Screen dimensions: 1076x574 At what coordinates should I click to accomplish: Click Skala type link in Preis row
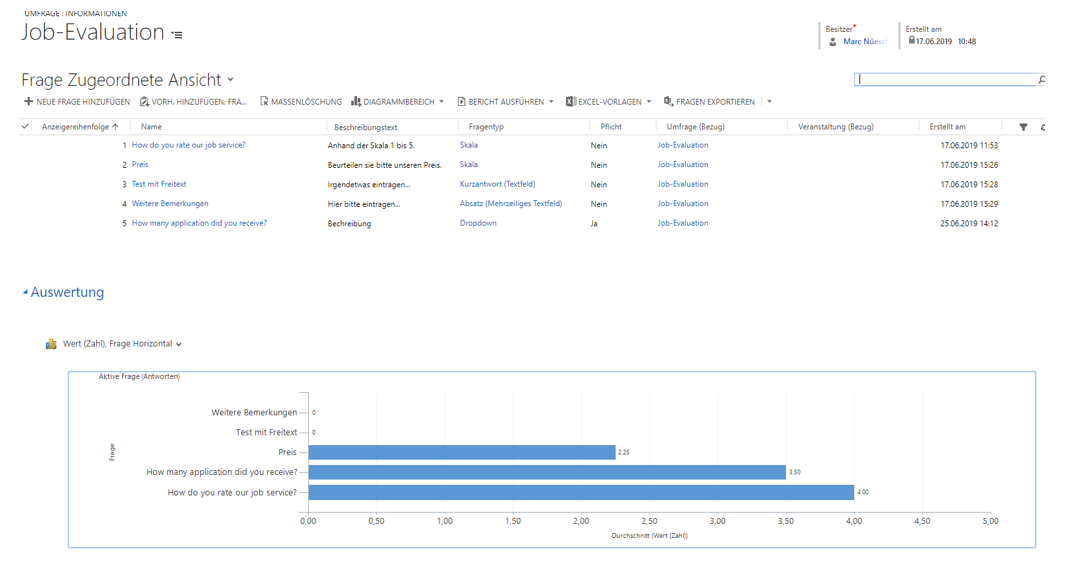click(x=469, y=165)
